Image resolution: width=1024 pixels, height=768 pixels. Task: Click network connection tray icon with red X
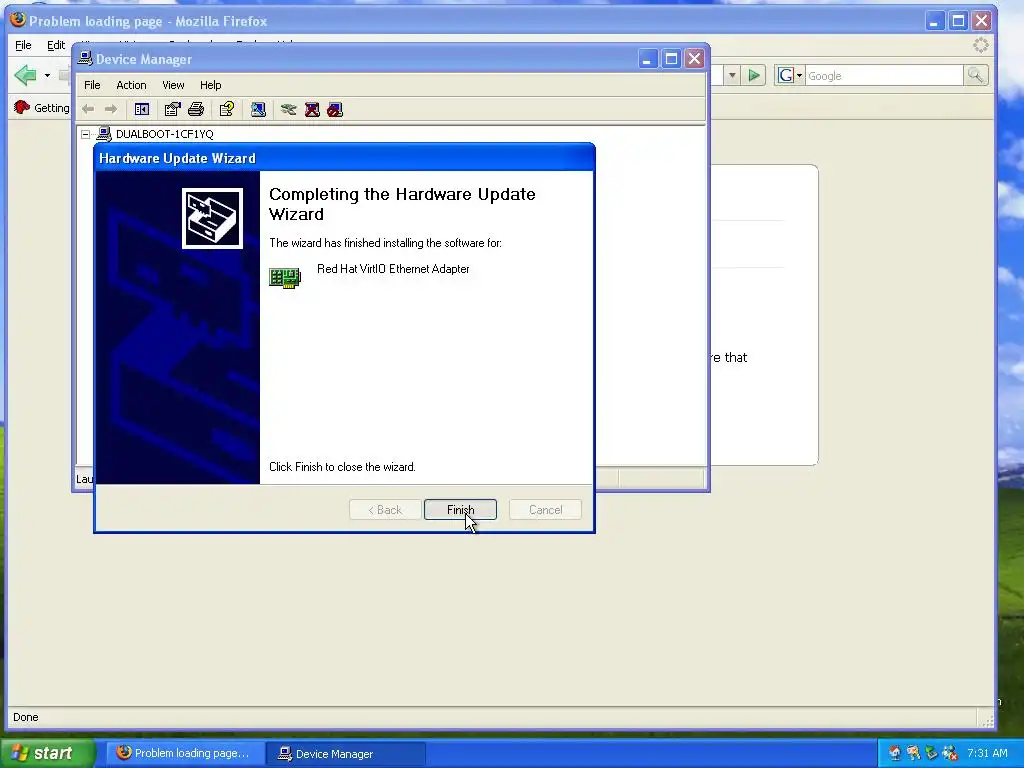tap(950, 753)
